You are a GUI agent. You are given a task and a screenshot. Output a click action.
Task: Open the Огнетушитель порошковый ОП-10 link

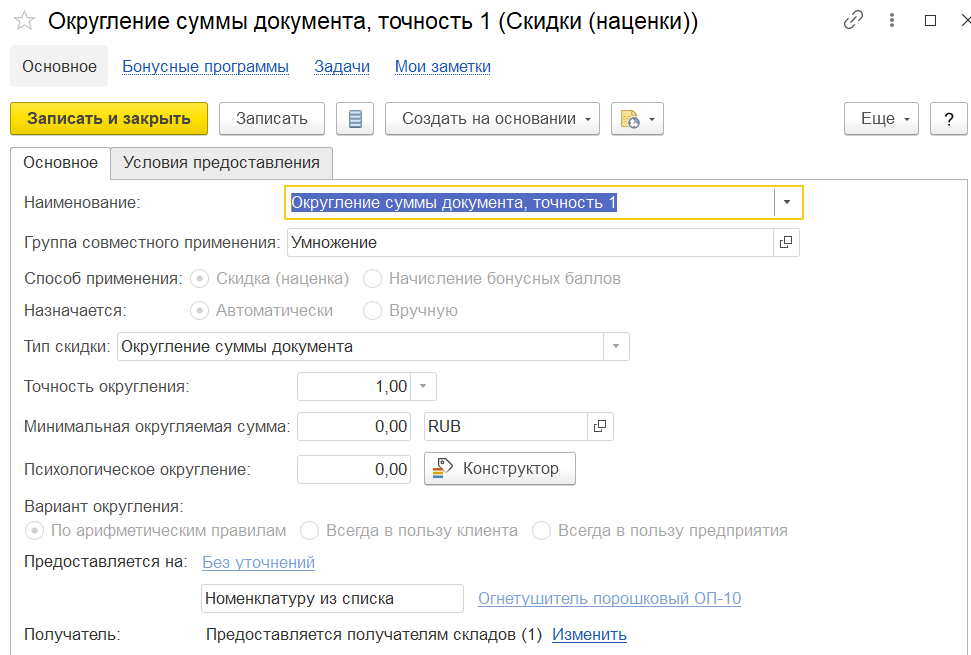(x=609, y=599)
